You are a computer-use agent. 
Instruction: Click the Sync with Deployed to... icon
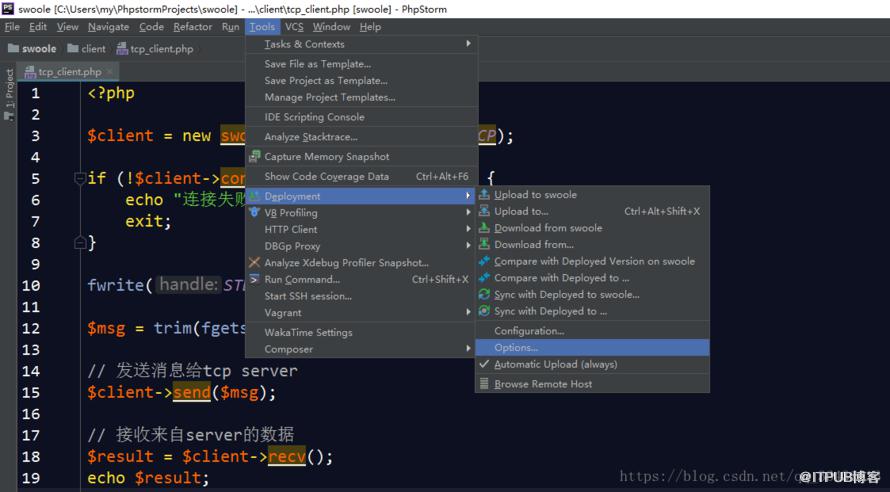pos(484,311)
